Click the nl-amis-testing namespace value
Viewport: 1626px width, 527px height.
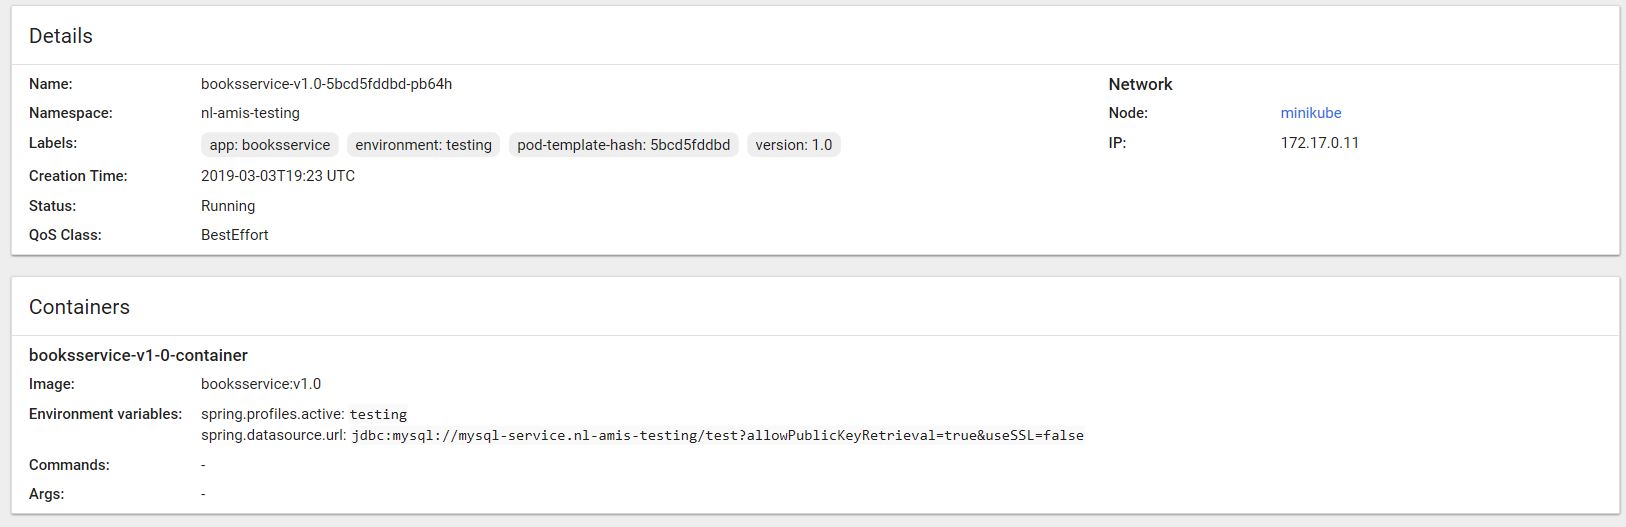click(250, 113)
